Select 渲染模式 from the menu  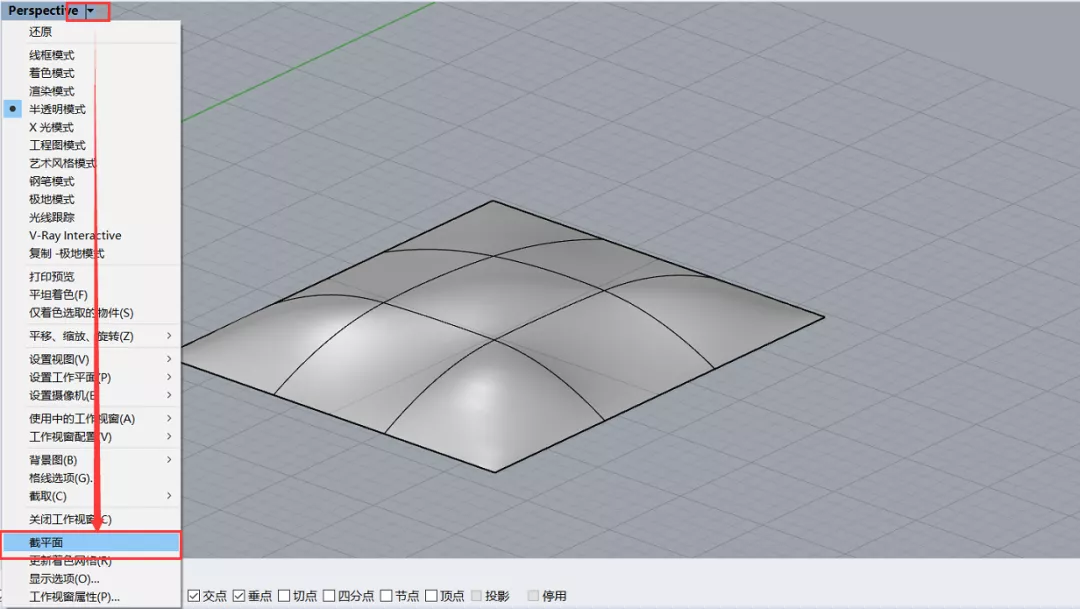pyautogui.click(x=92, y=91)
